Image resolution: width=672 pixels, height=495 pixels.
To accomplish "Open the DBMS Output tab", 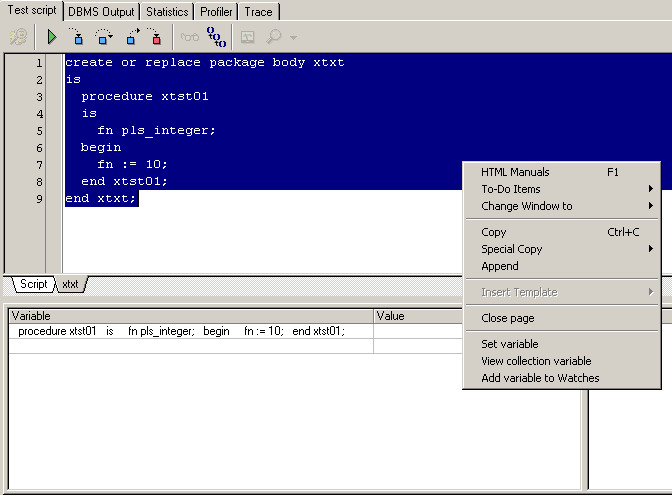I will tap(101, 12).
